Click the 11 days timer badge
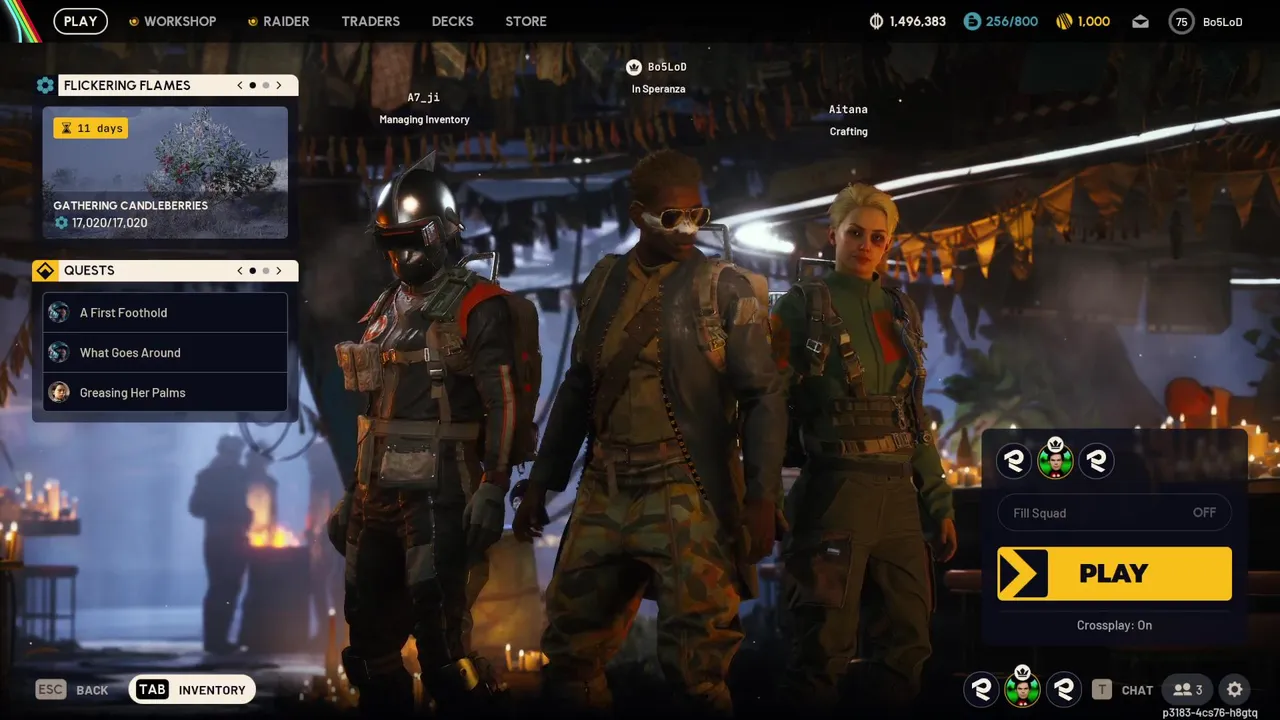The width and height of the screenshot is (1280, 720). [91, 128]
